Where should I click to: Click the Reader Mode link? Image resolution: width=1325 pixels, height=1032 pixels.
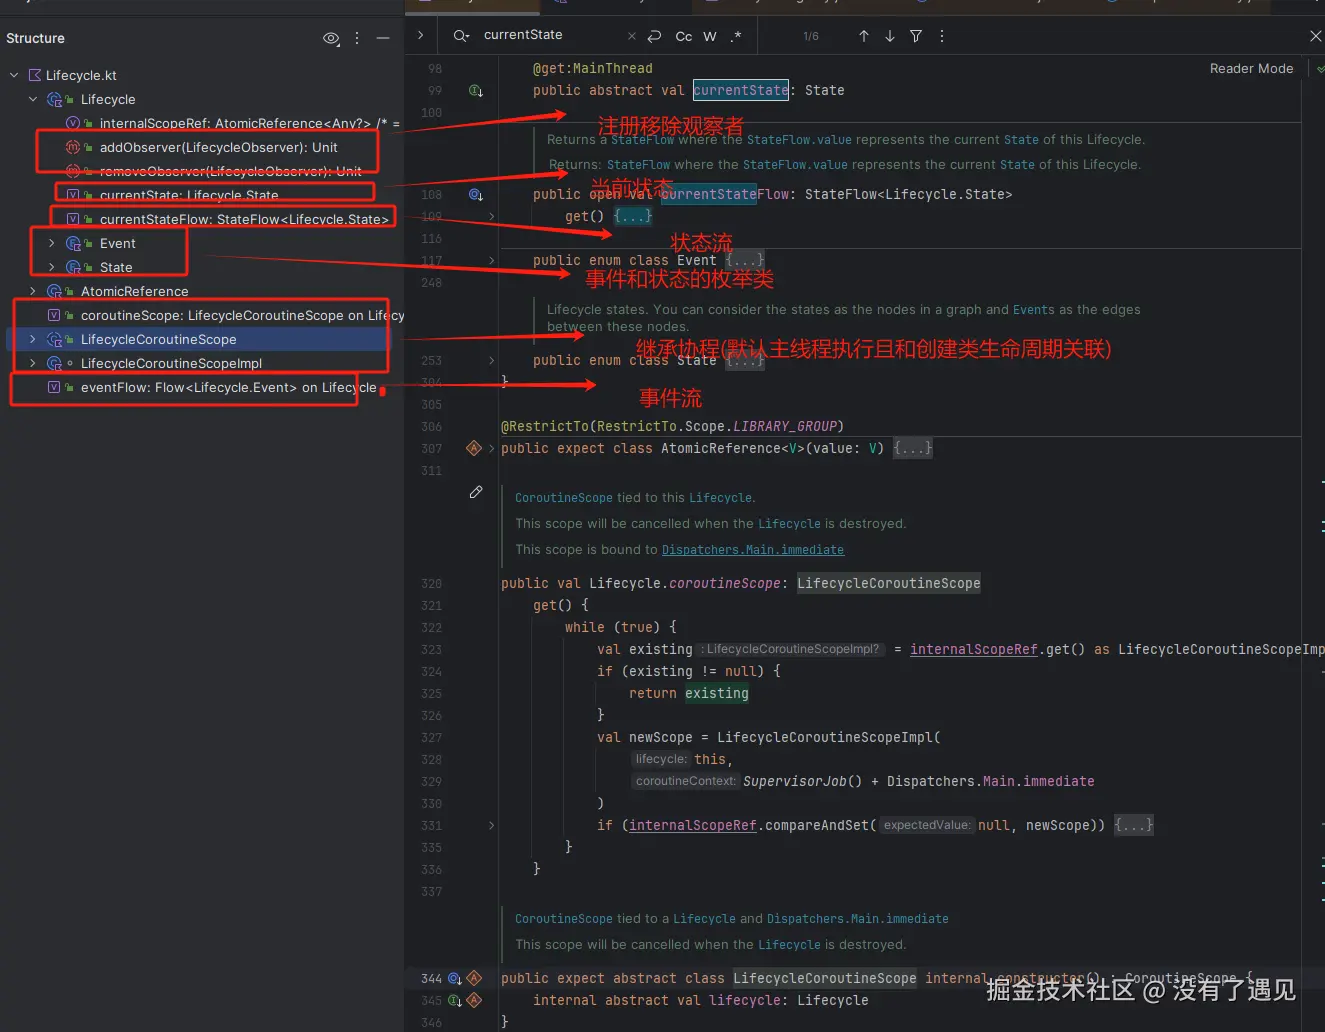click(x=1251, y=69)
